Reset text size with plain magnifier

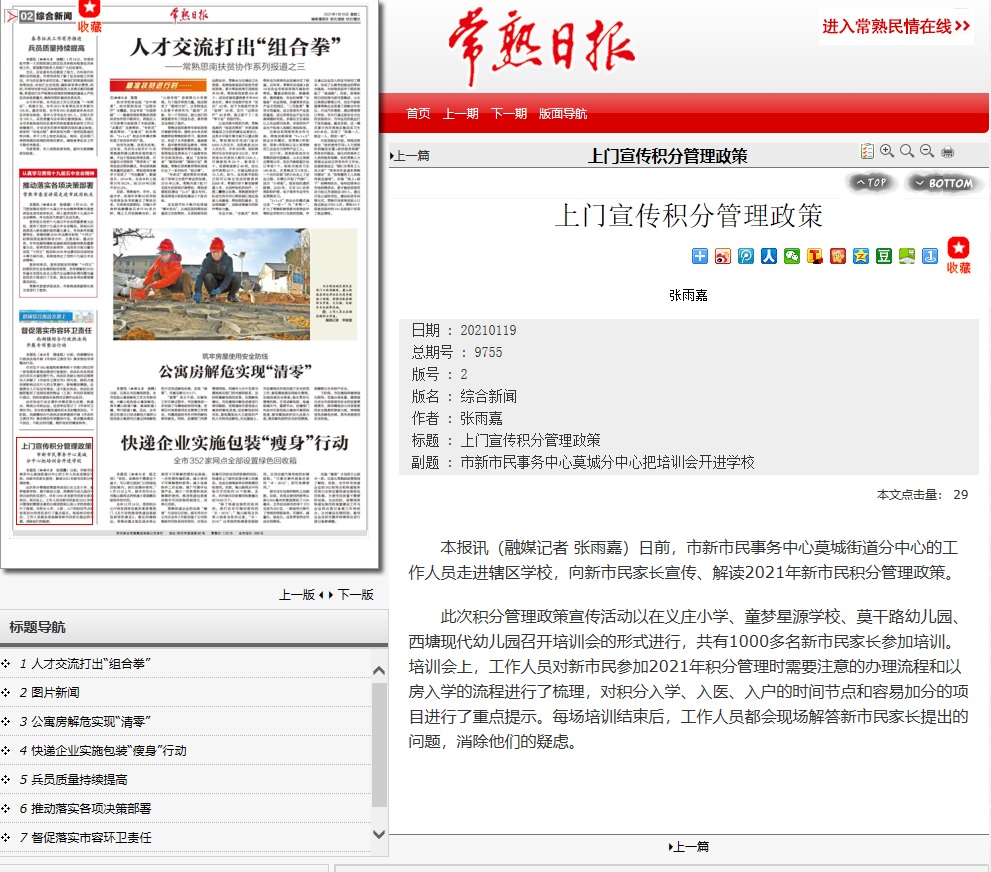pyautogui.click(x=907, y=151)
